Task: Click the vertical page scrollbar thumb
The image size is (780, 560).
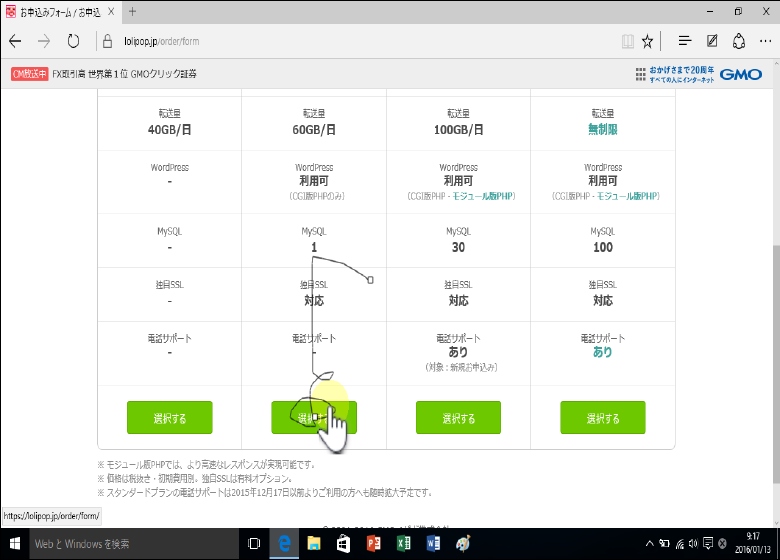Action: [x=776, y=364]
